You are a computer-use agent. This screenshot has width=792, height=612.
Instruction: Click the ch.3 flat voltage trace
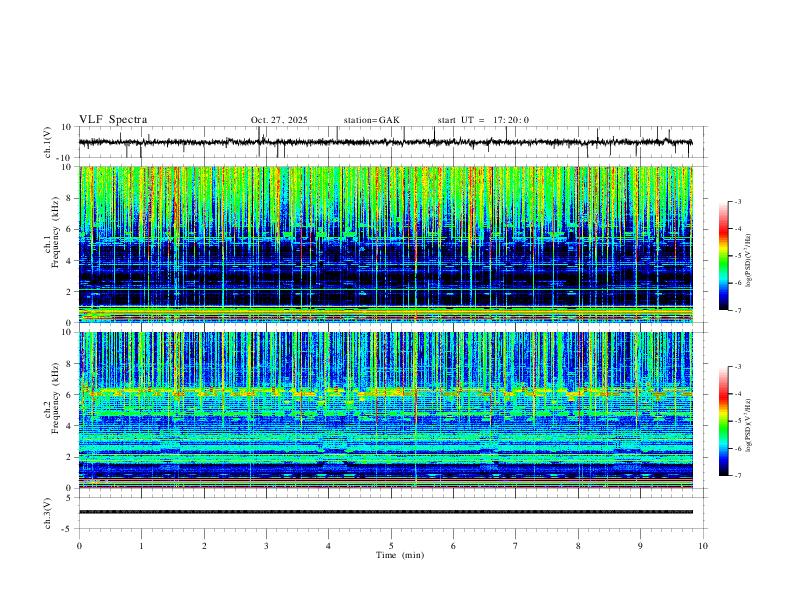tap(385, 512)
